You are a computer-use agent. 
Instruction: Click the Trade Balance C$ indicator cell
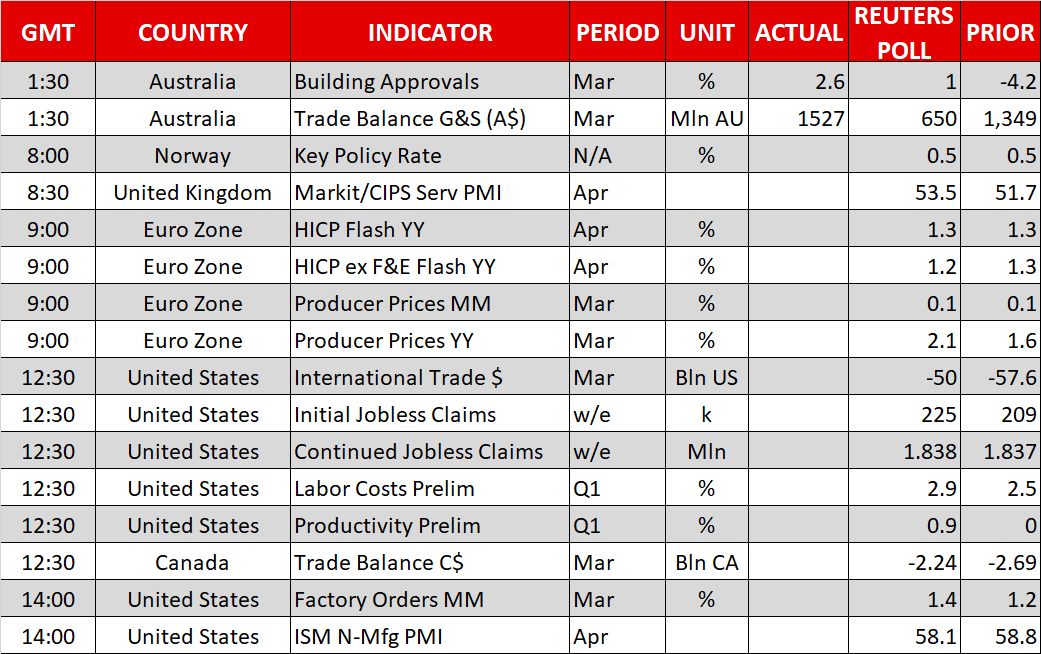click(x=379, y=563)
